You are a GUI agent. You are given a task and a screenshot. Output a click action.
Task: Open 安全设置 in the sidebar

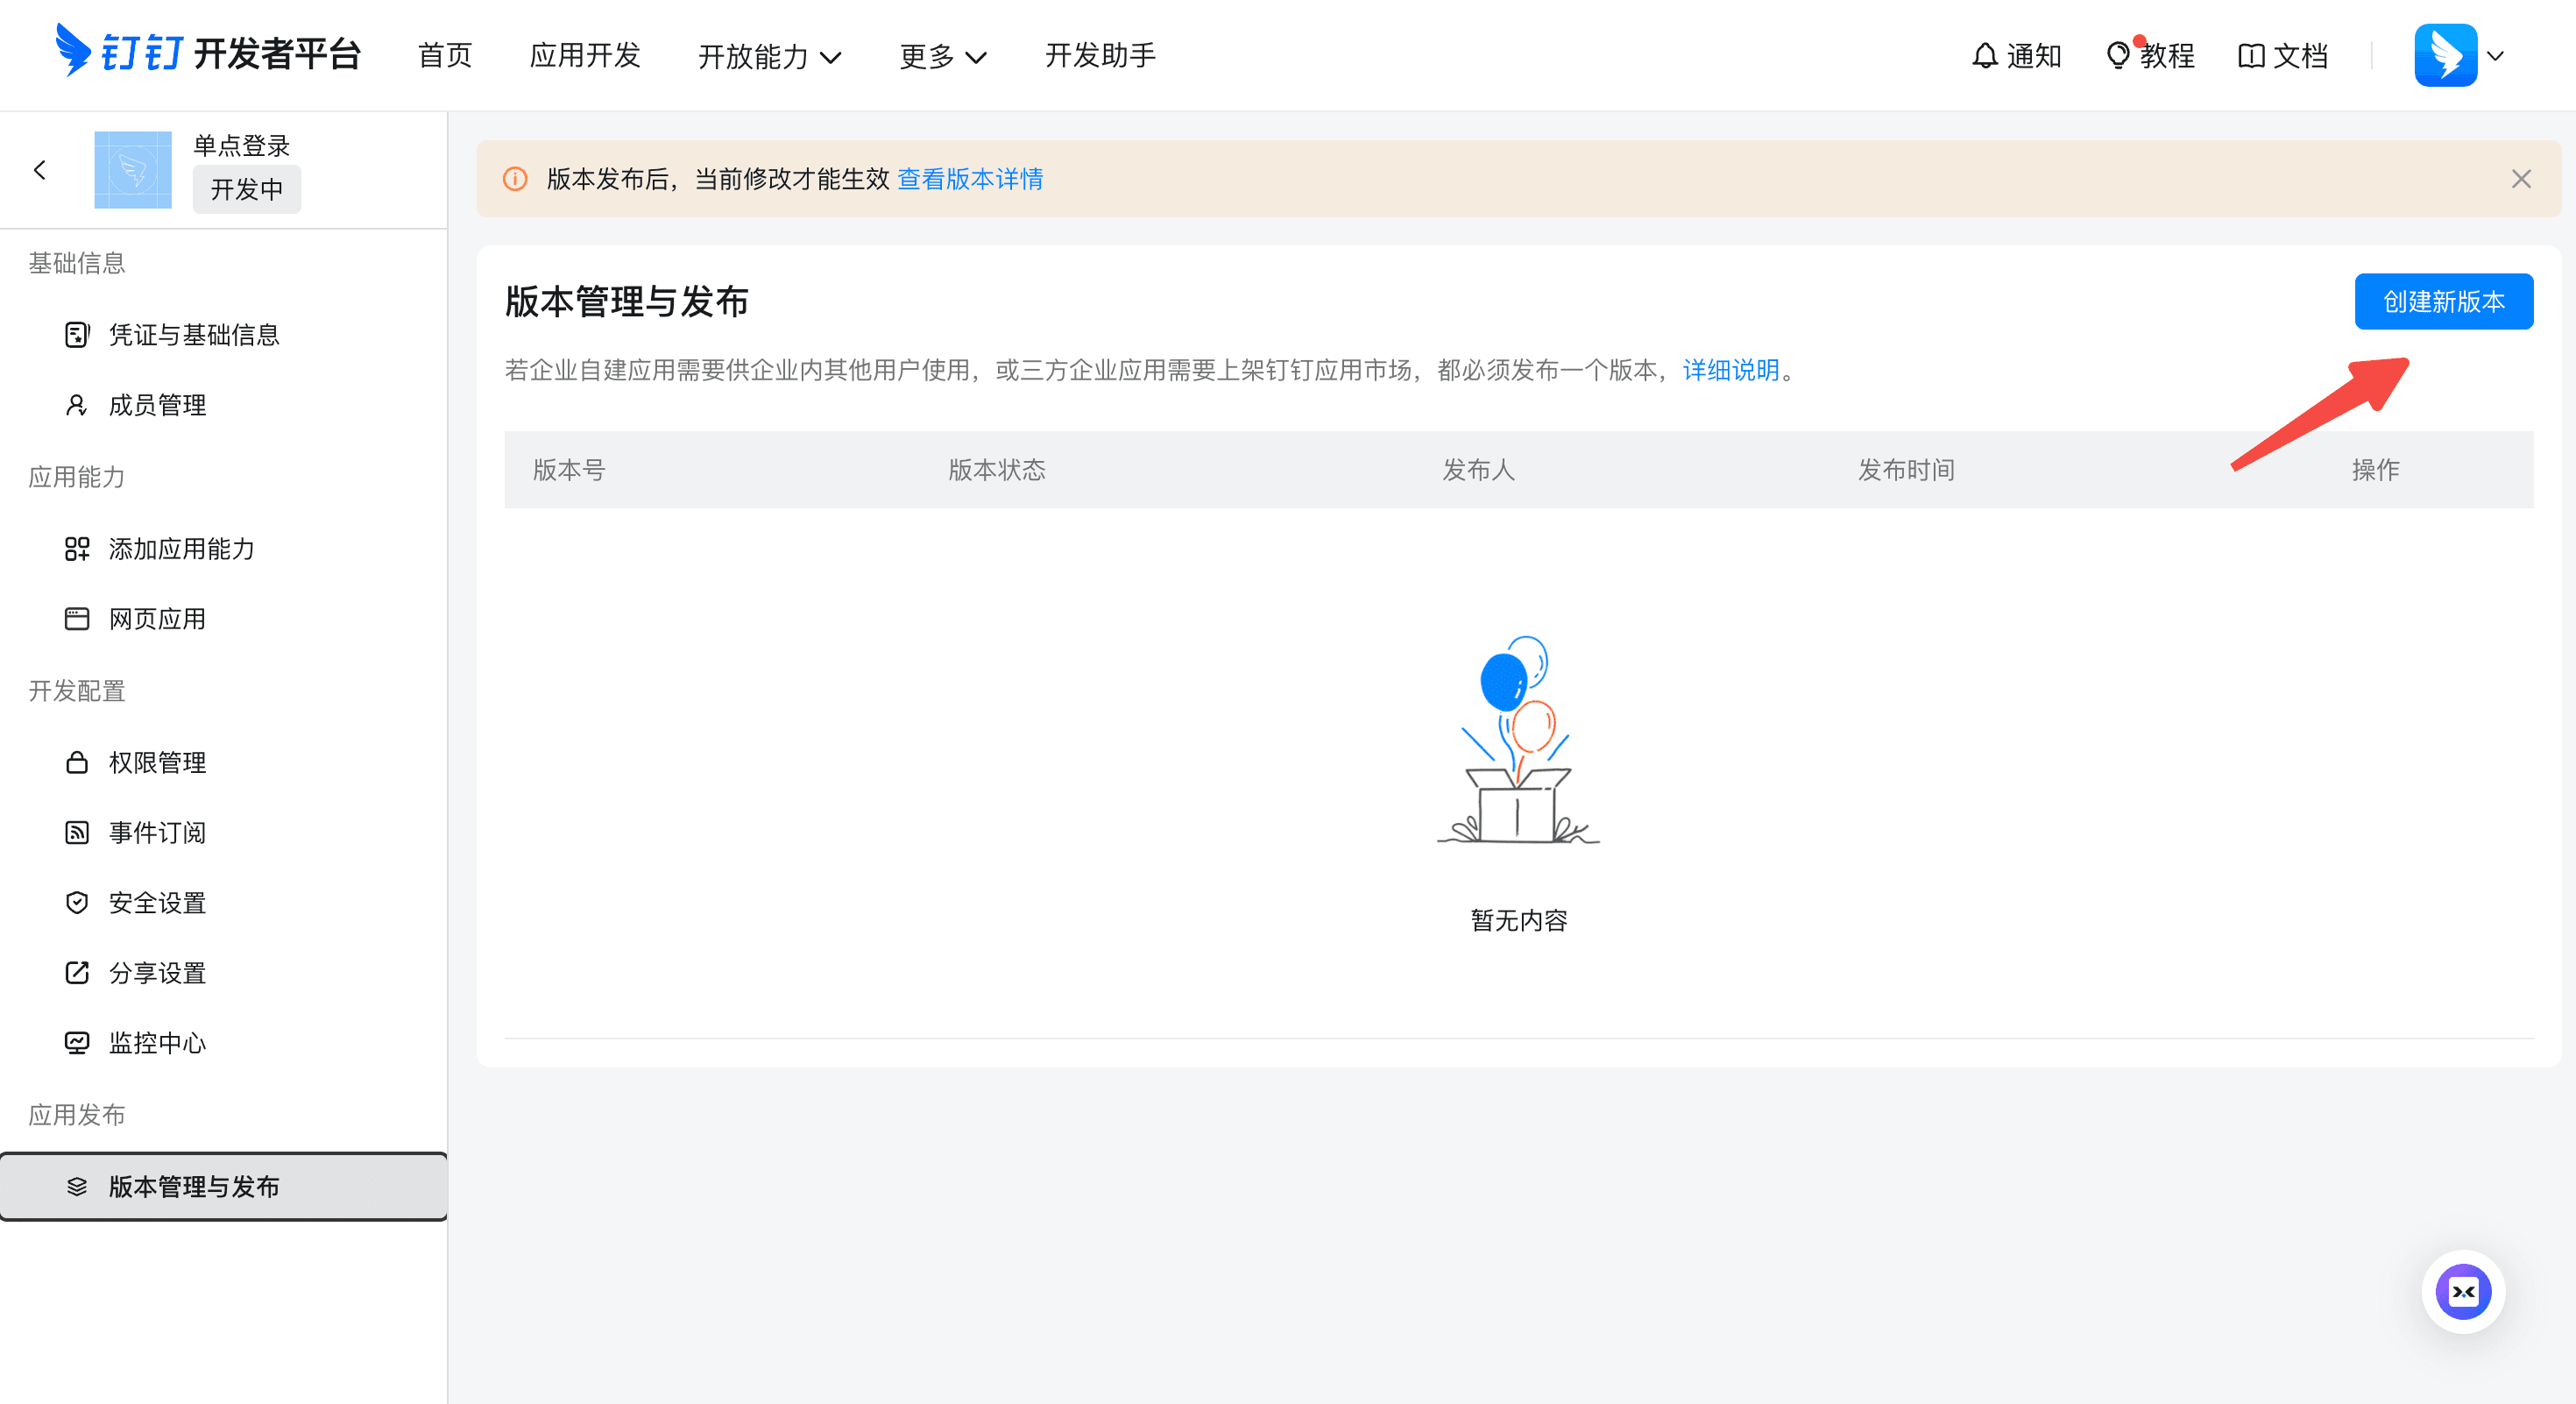[157, 902]
